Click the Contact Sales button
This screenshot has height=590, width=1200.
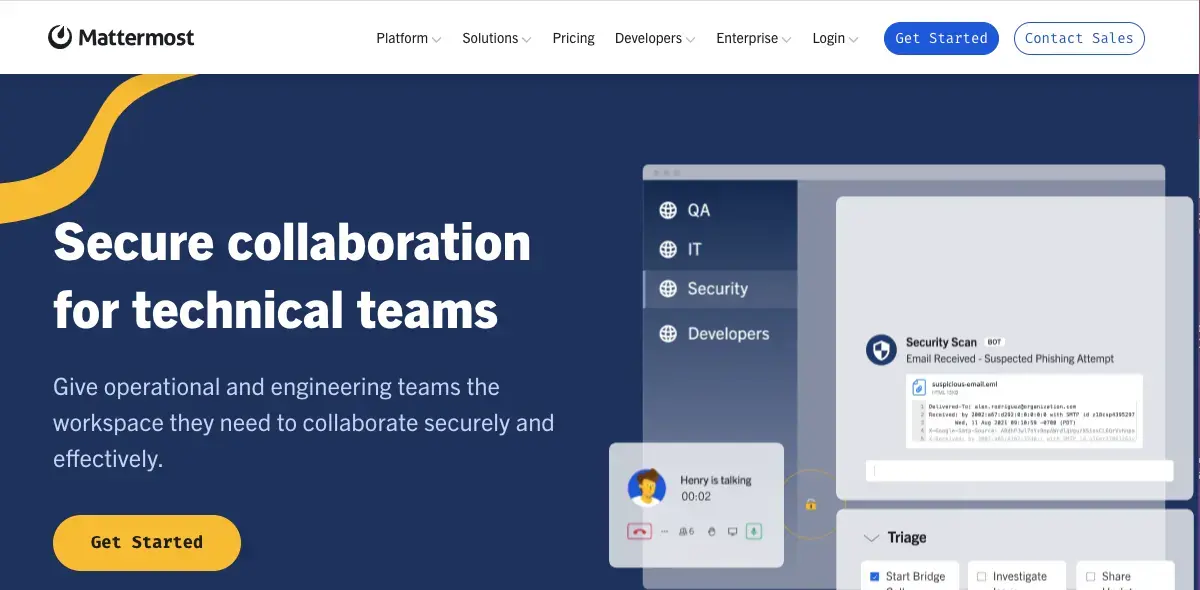pyautogui.click(x=1079, y=38)
